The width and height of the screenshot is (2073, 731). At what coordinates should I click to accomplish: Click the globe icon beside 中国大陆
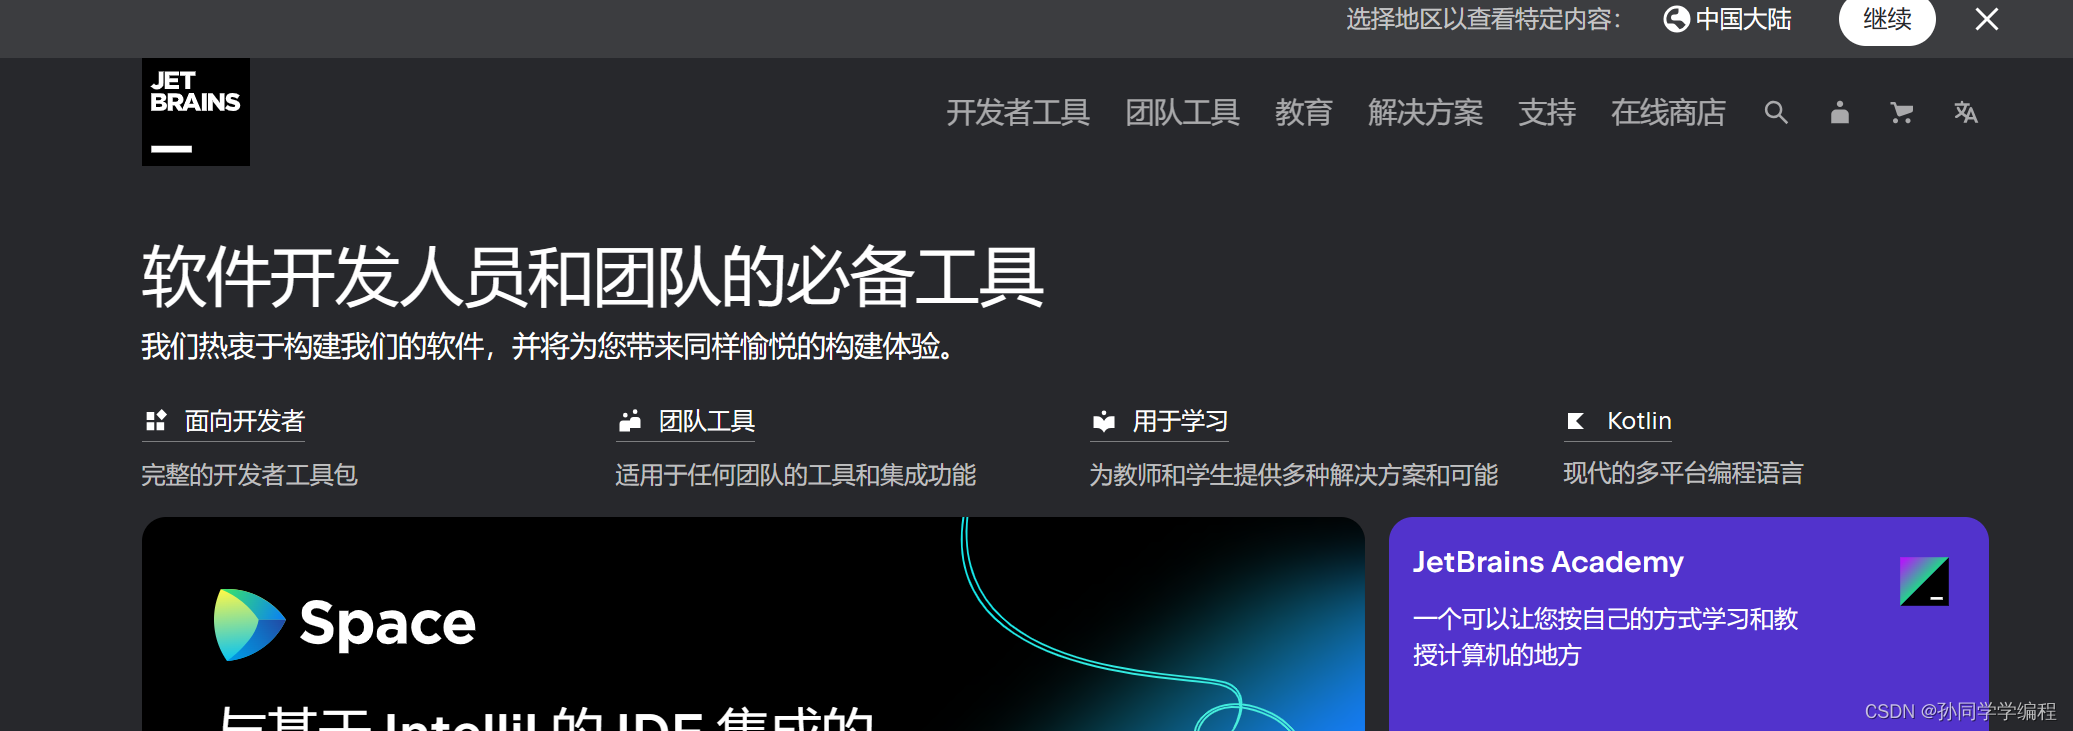point(1676,19)
